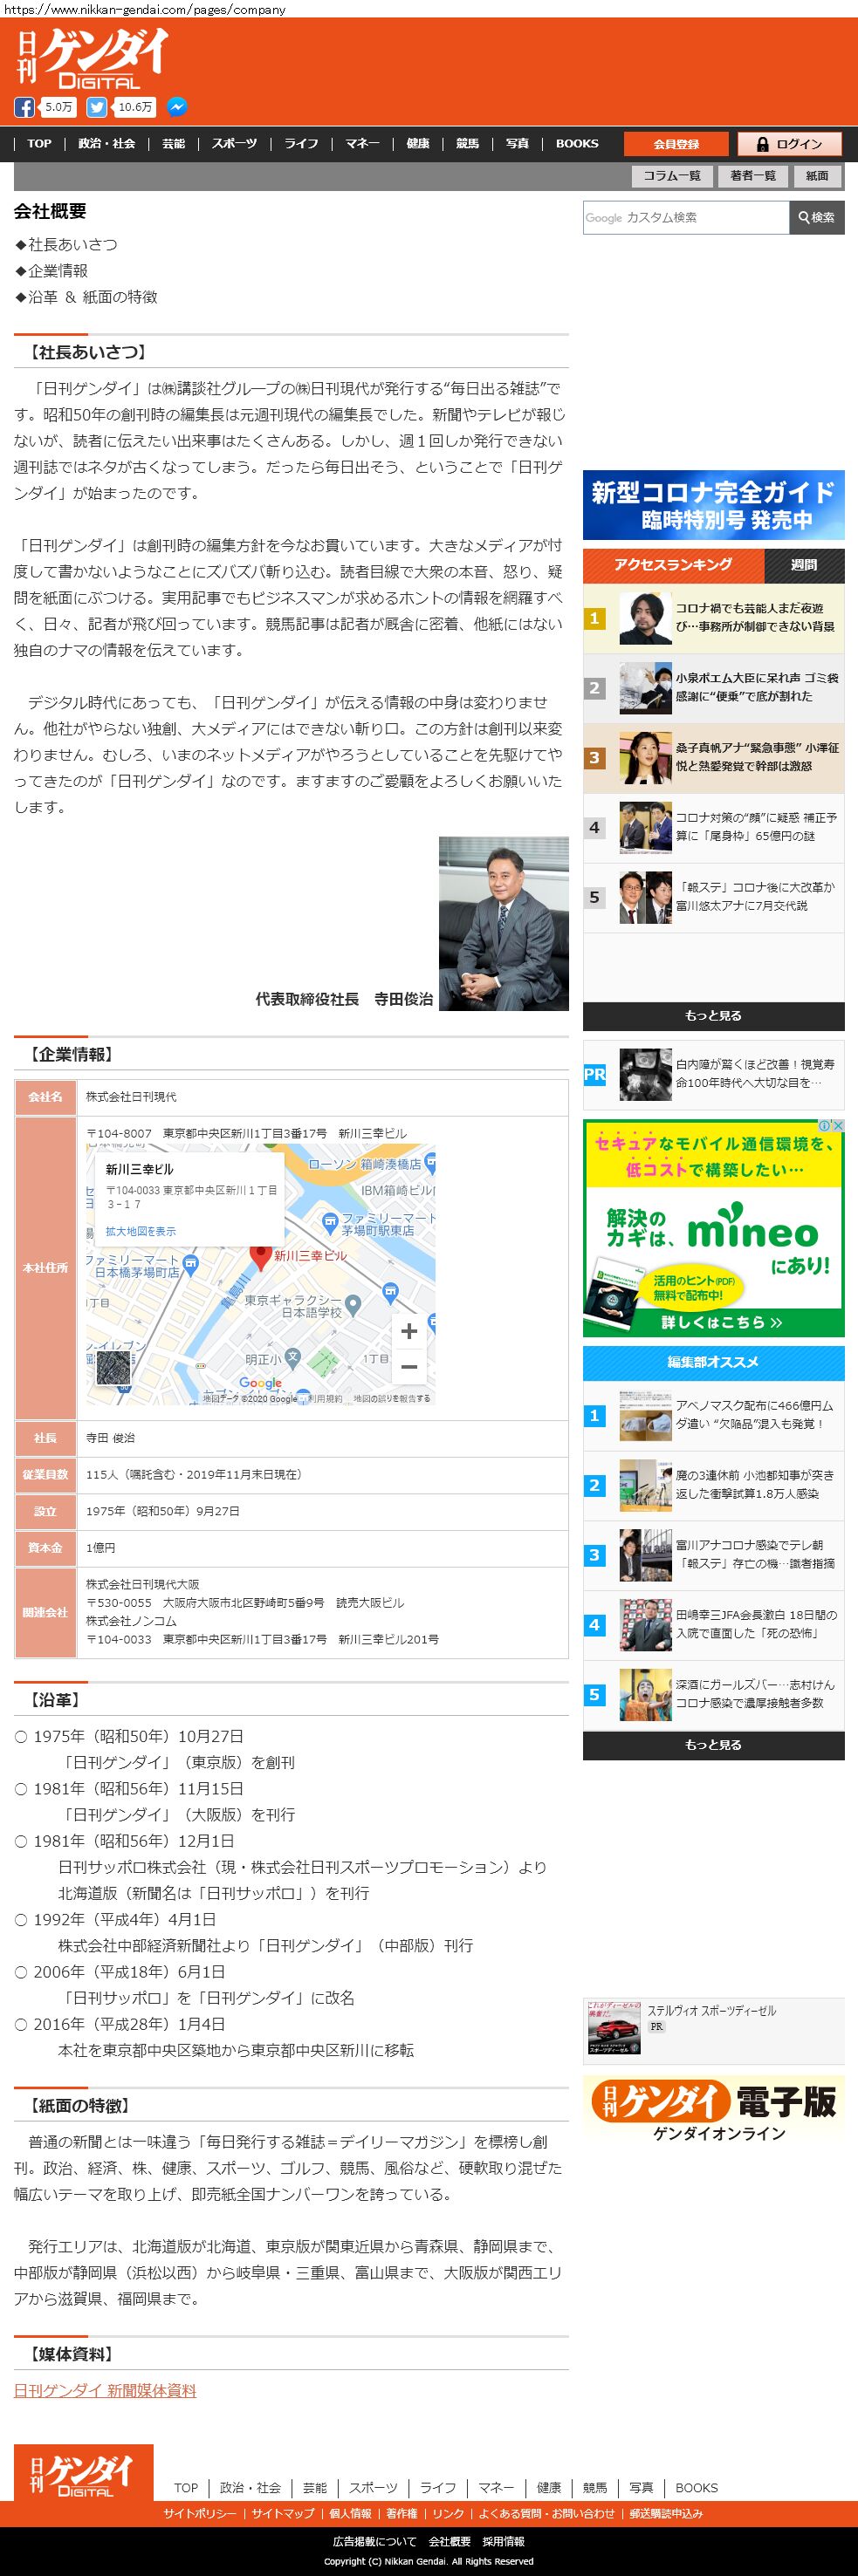Click the ad info icon on mineo banner
The height and width of the screenshot is (2576, 858).
[x=824, y=1126]
